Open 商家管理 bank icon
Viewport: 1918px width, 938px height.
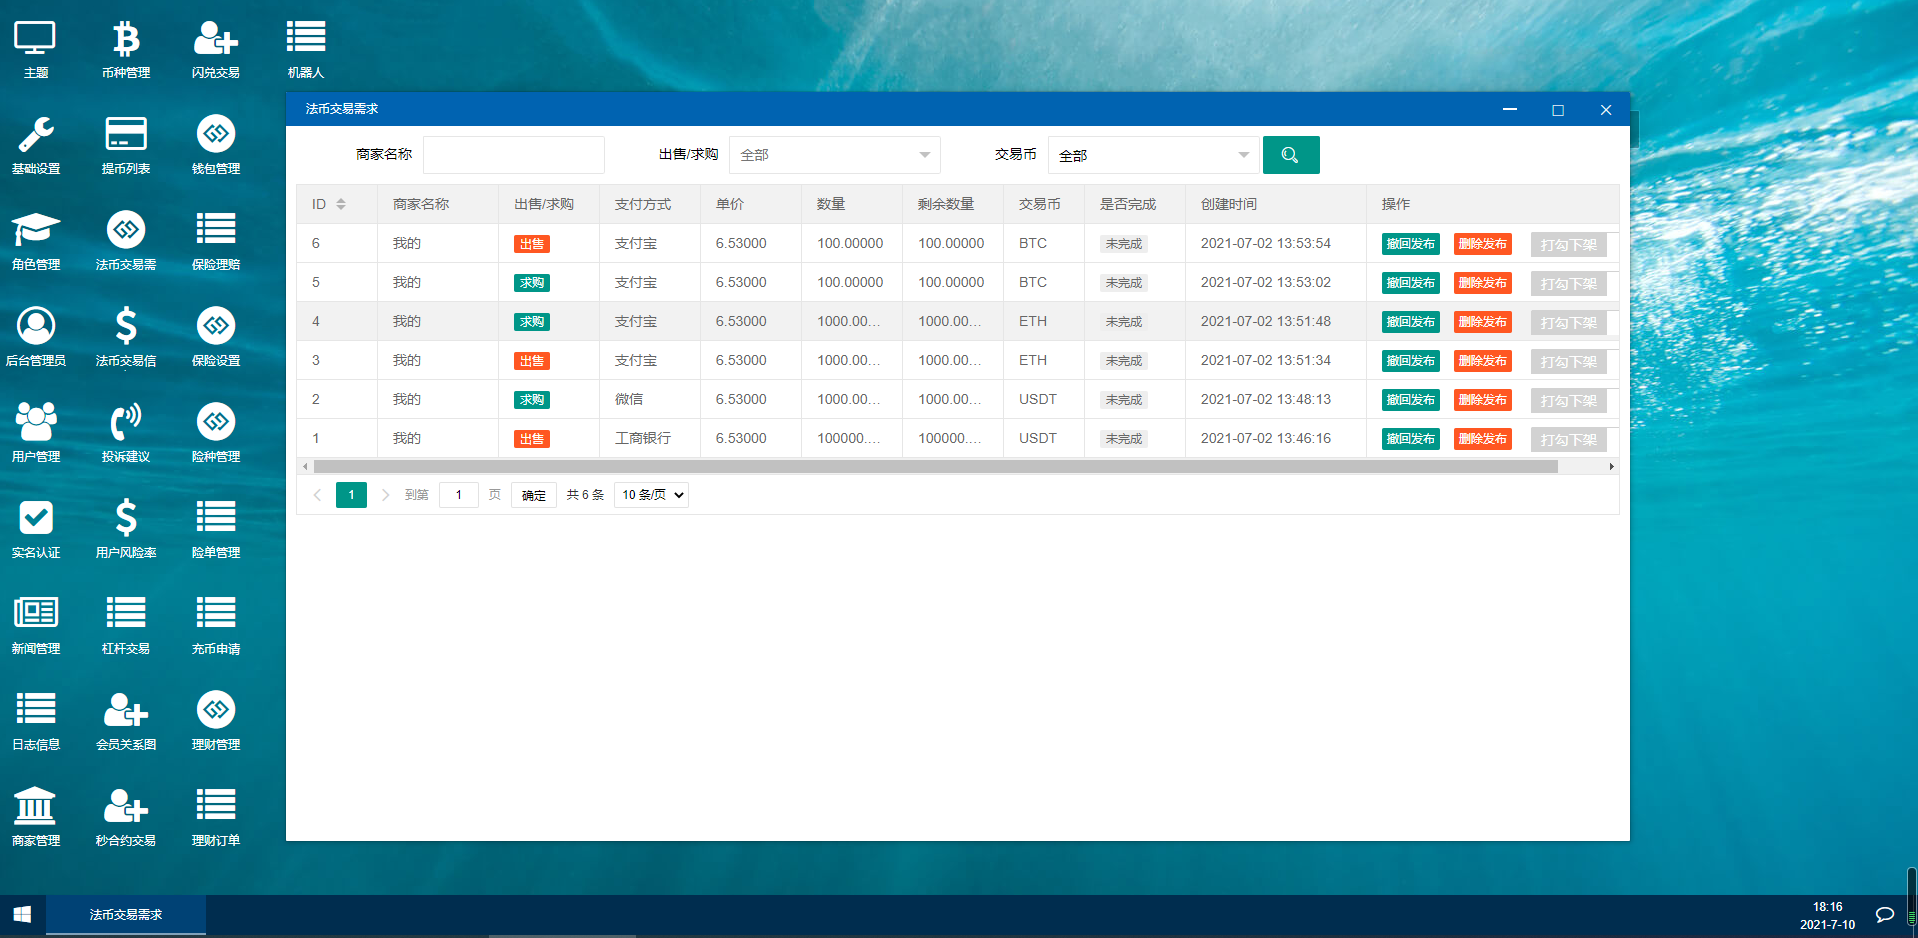click(x=35, y=817)
